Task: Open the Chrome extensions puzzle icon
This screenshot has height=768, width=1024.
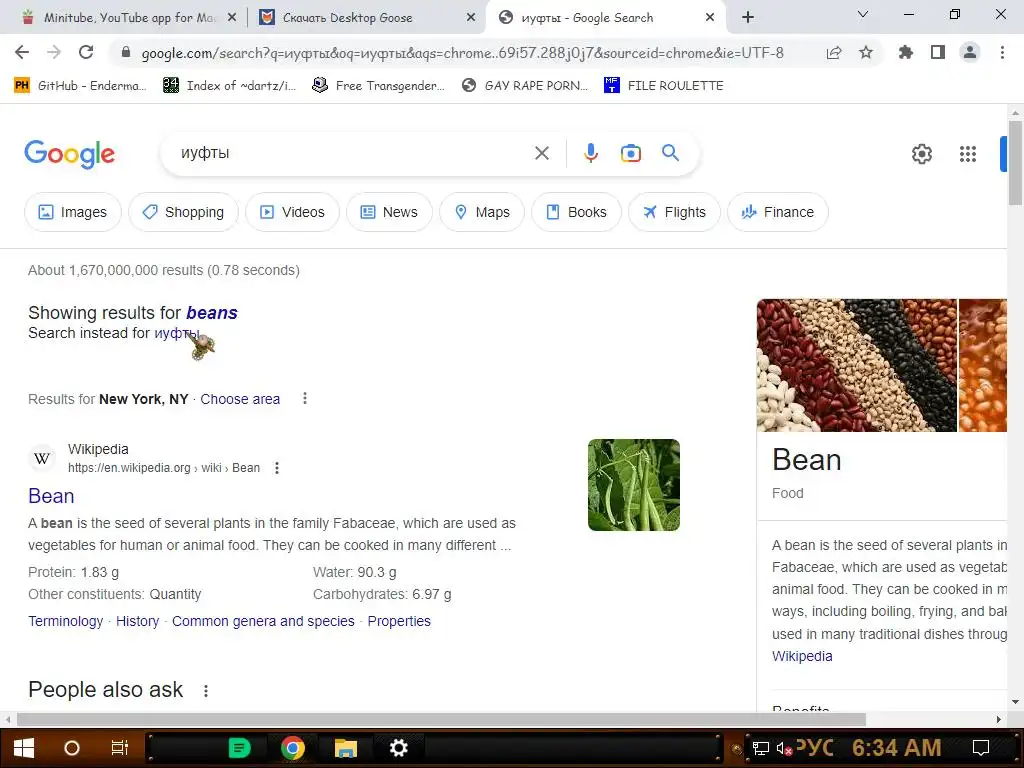Action: coord(906,52)
